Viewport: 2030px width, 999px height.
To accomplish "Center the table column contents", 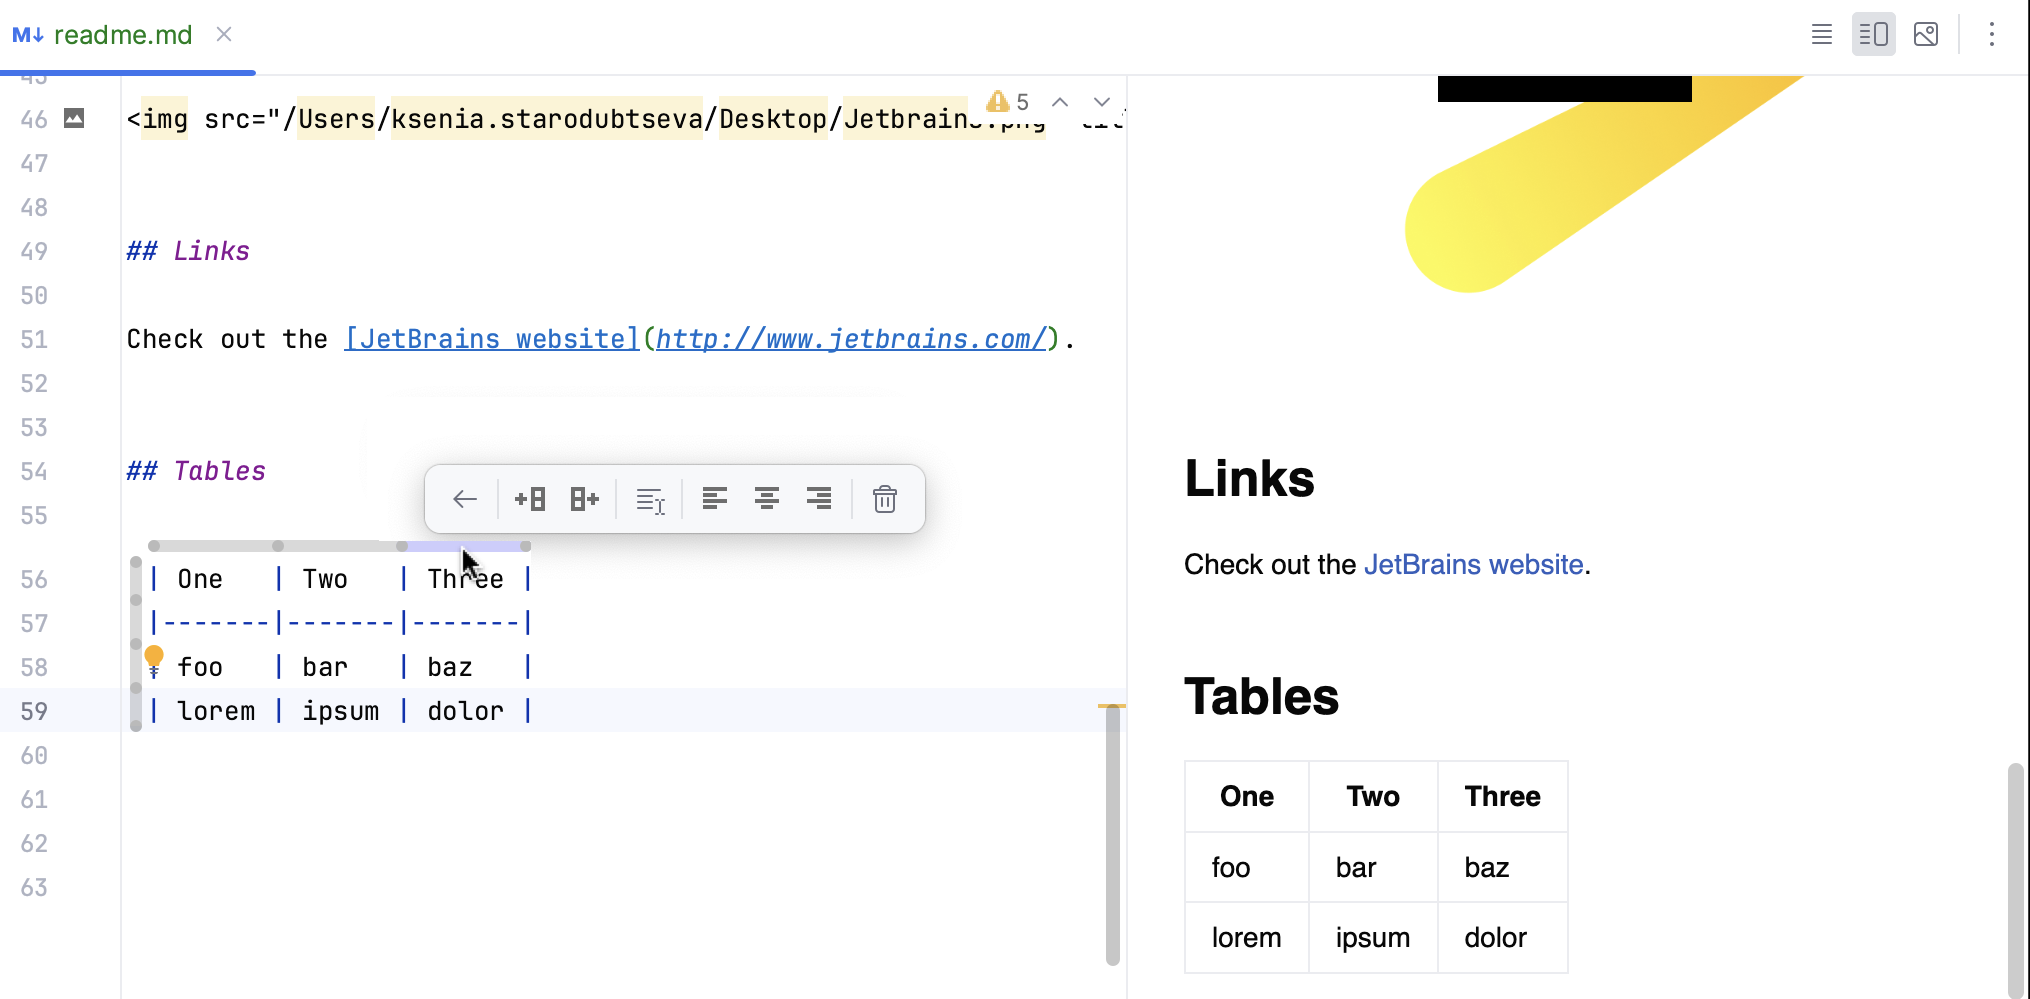I will [767, 498].
